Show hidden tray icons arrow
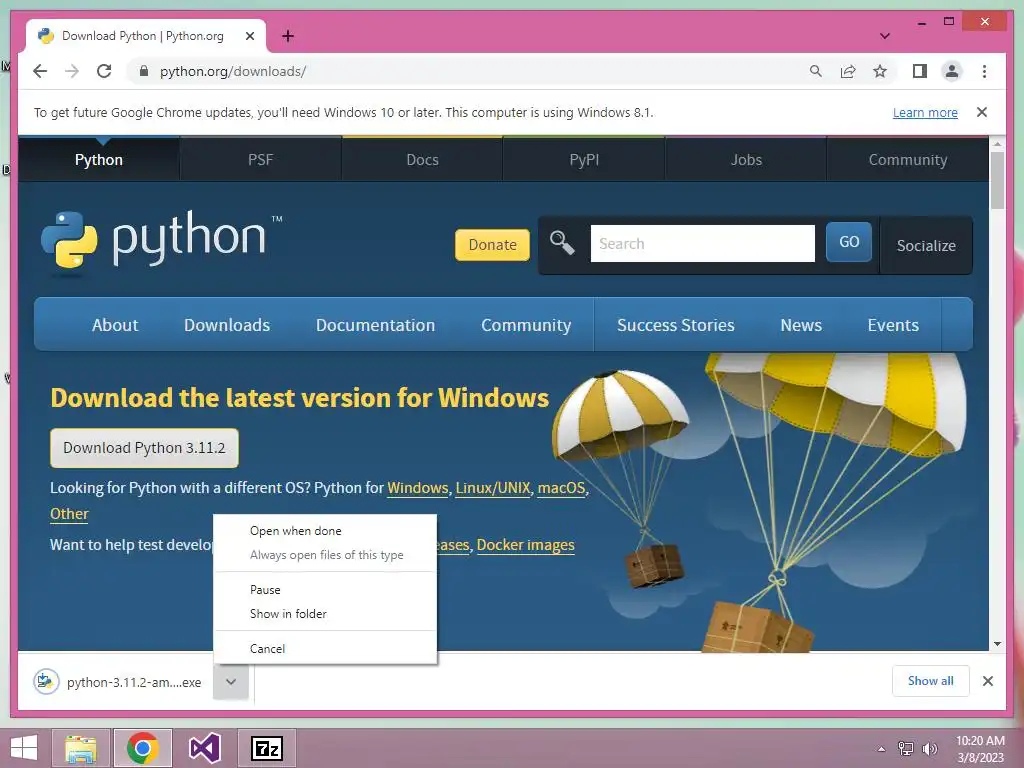 coord(882,749)
